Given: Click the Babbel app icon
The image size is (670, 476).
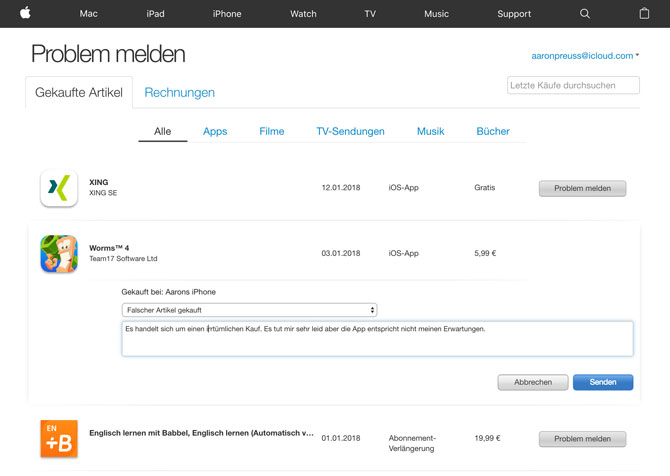Looking at the screenshot, I should click(x=59, y=439).
